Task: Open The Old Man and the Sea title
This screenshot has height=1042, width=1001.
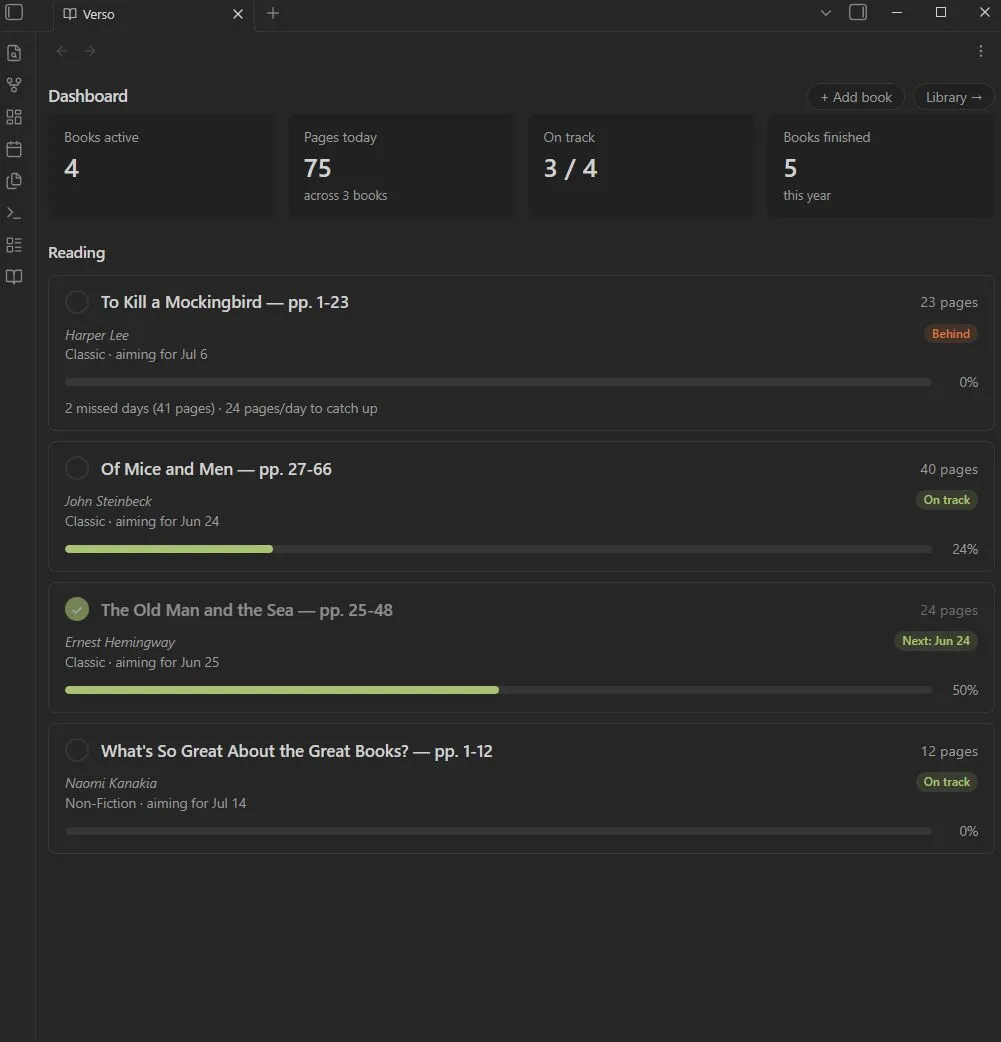Action: (x=247, y=610)
